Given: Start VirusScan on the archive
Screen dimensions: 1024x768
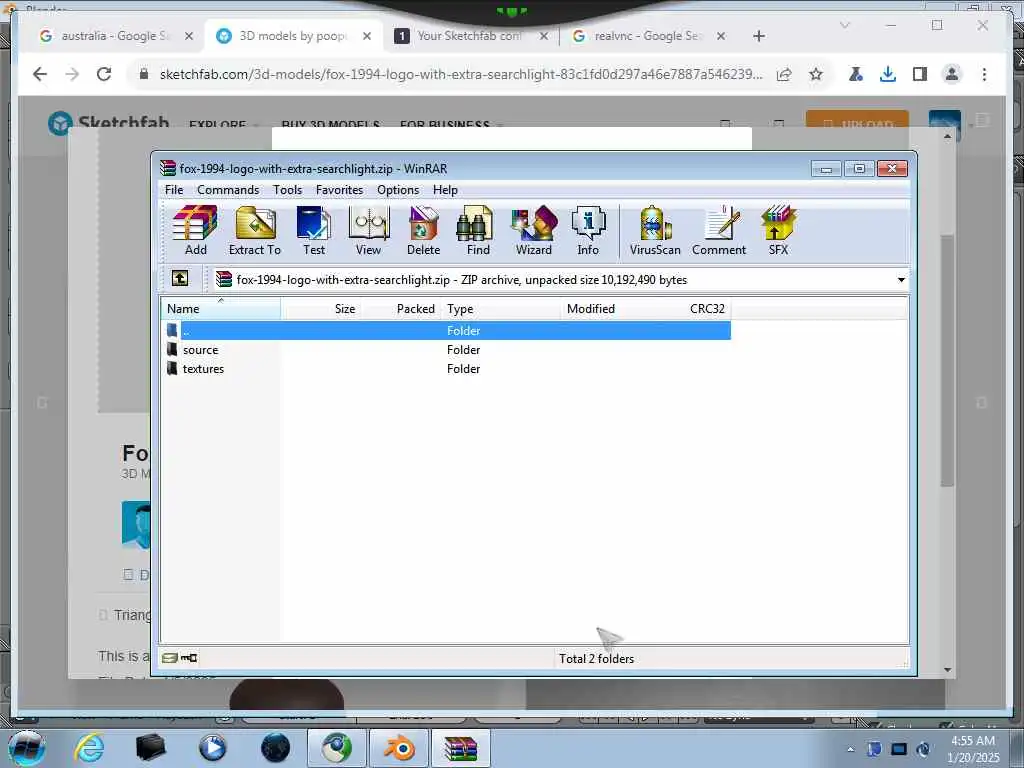Looking at the screenshot, I should click(x=655, y=231).
